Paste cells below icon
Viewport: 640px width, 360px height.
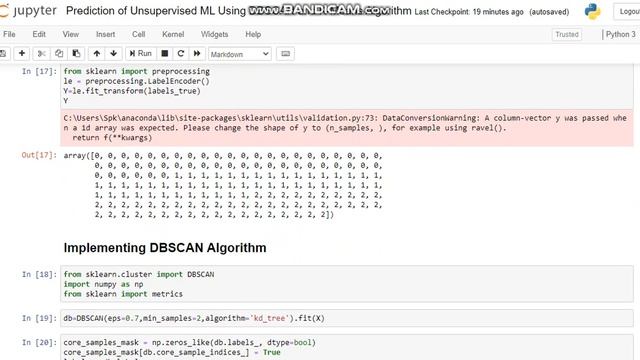click(76, 53)
